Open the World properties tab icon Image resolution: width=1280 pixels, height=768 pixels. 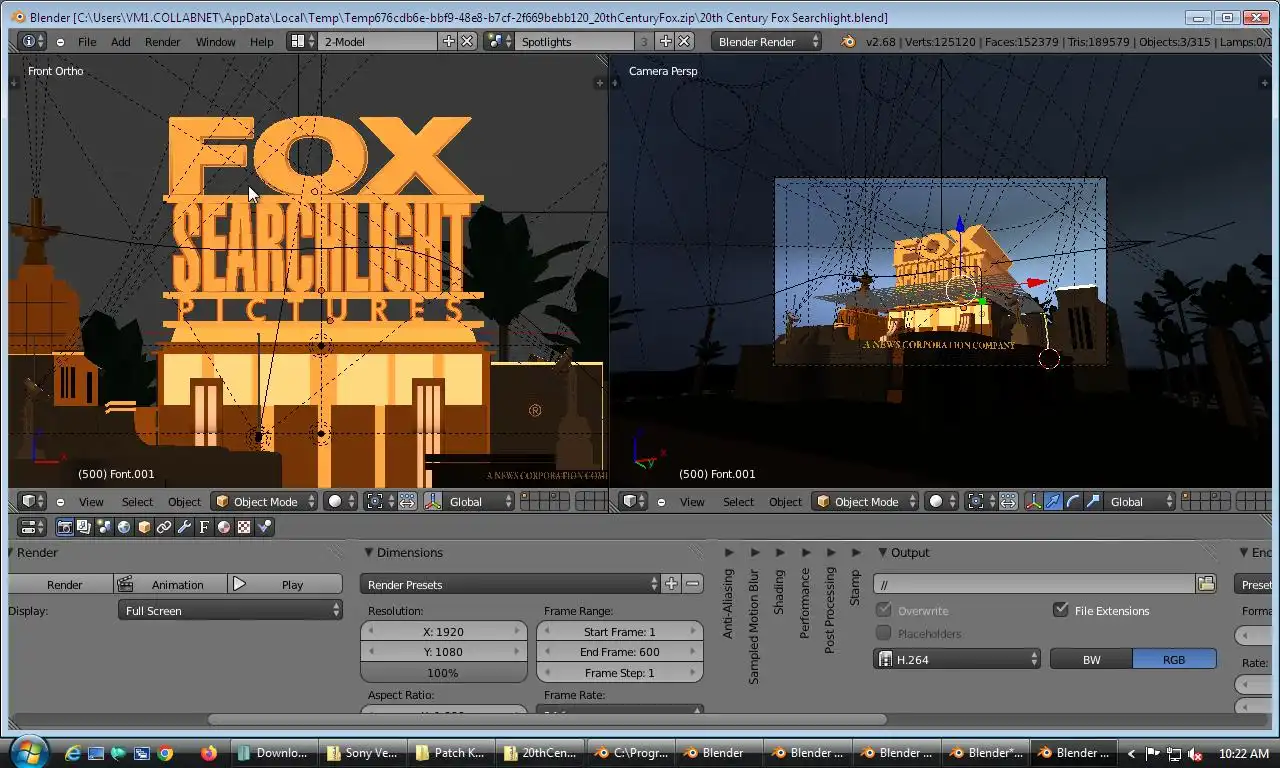click(124, 527)
